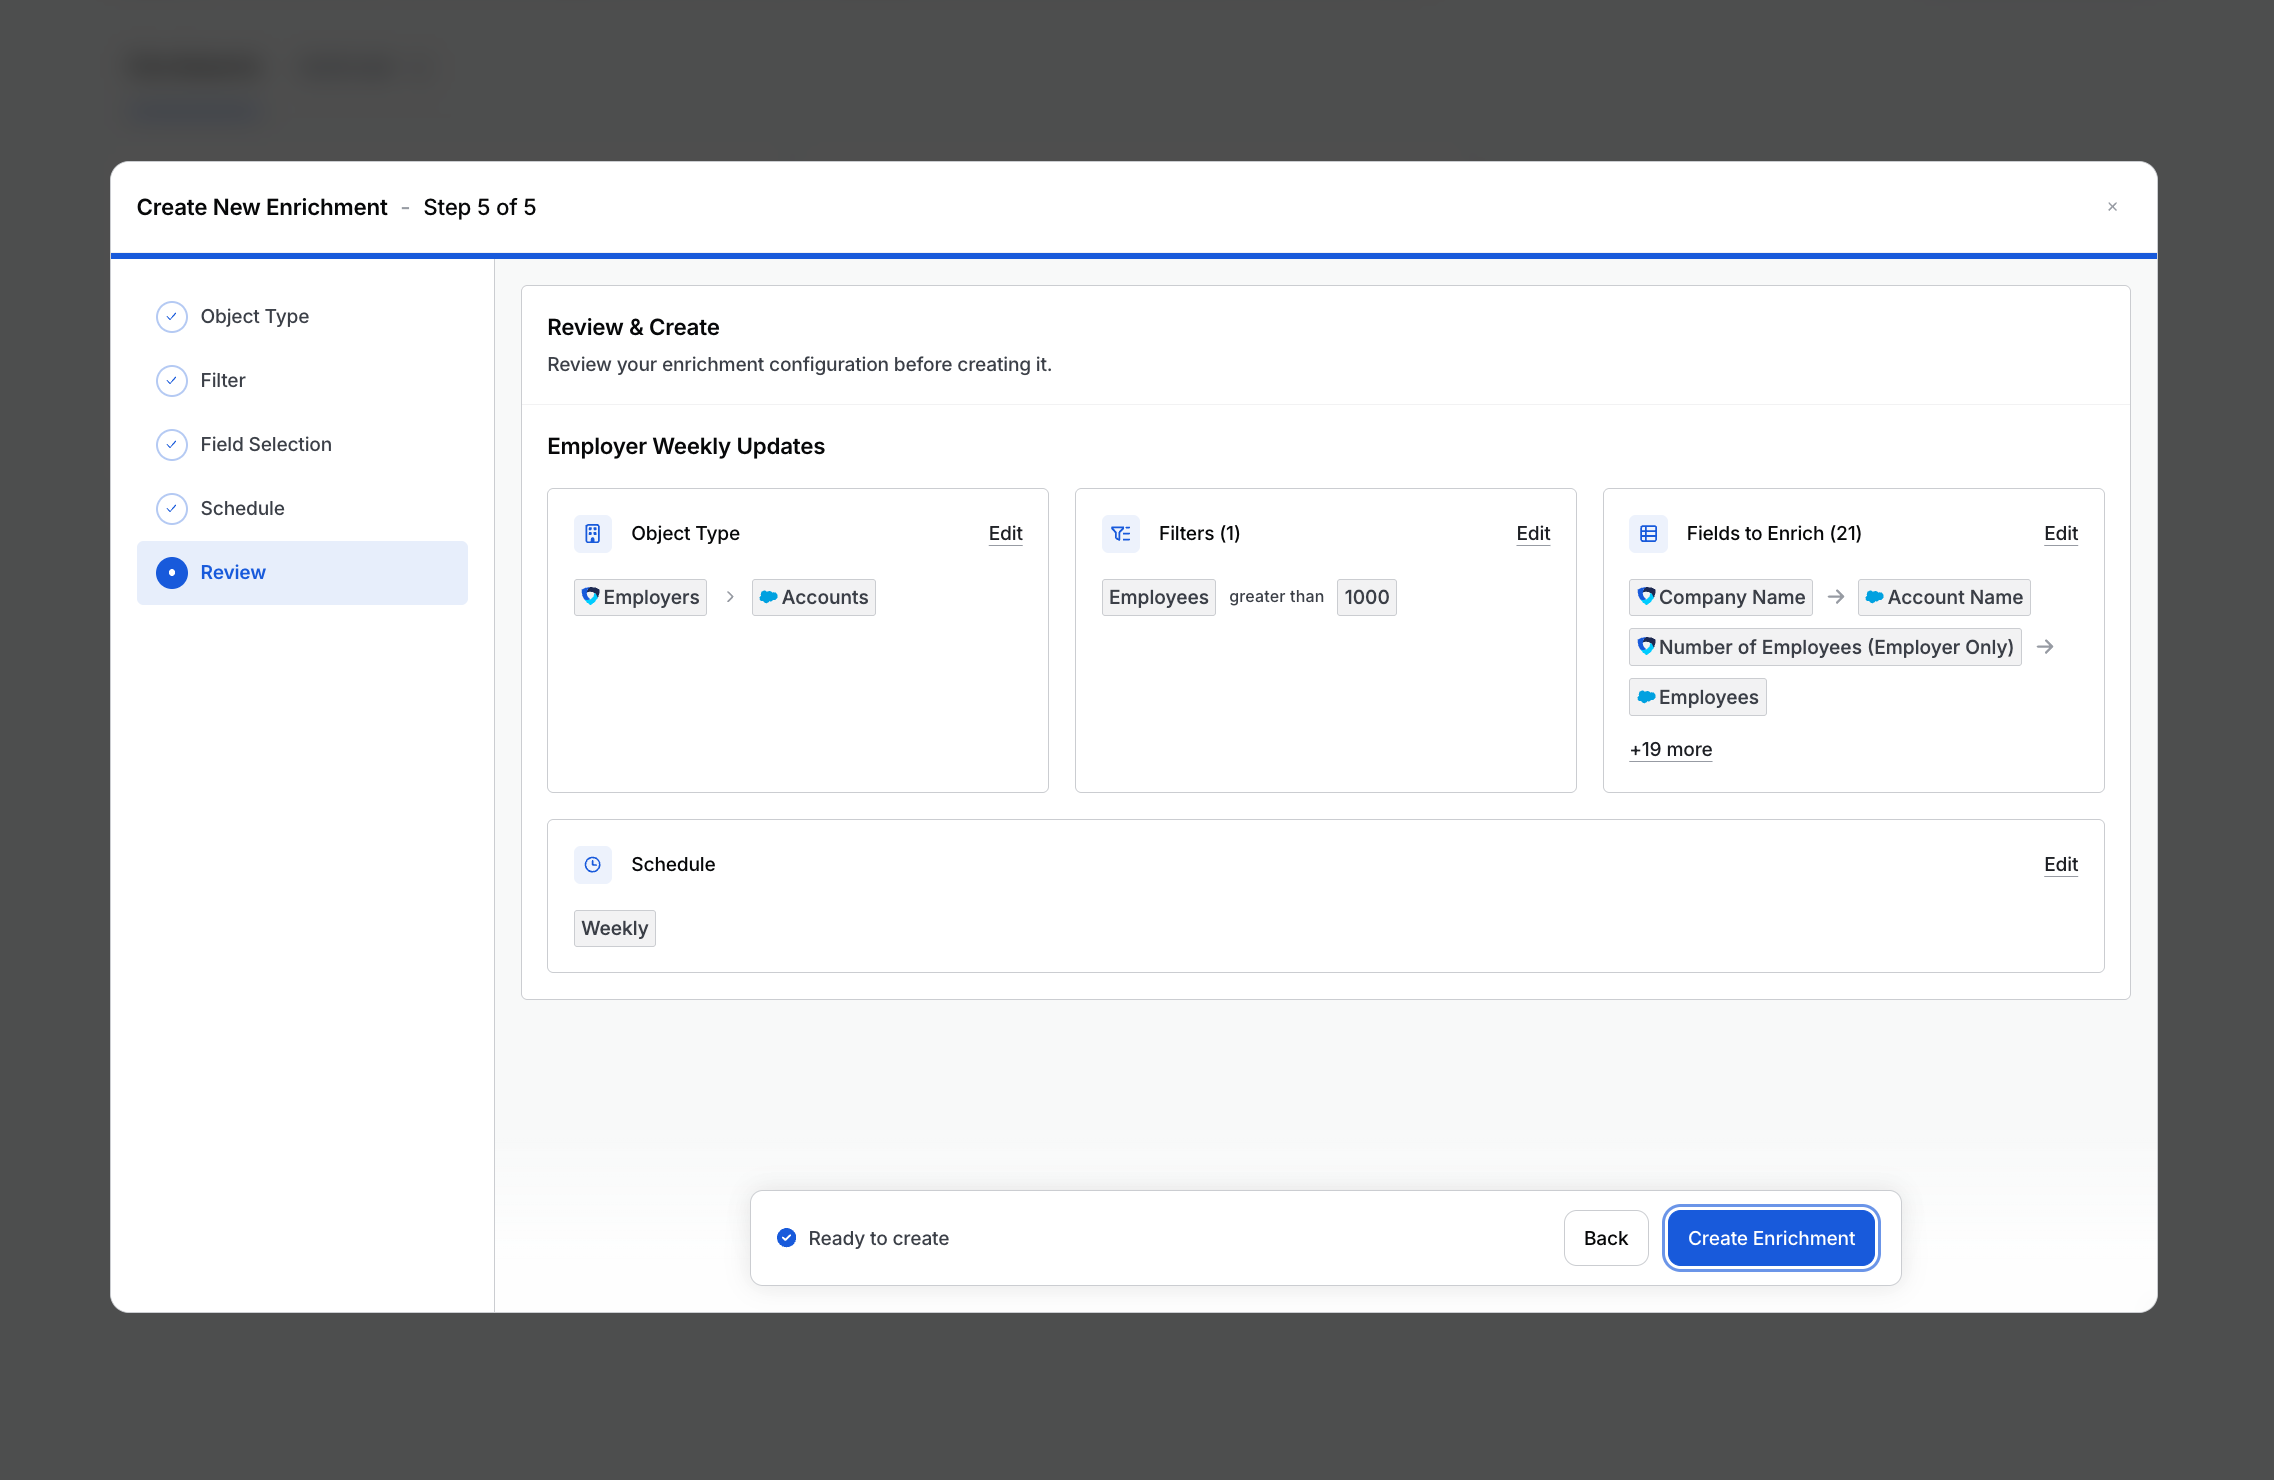
Task: Edit the Schedule section
Action: [2061, 865]
